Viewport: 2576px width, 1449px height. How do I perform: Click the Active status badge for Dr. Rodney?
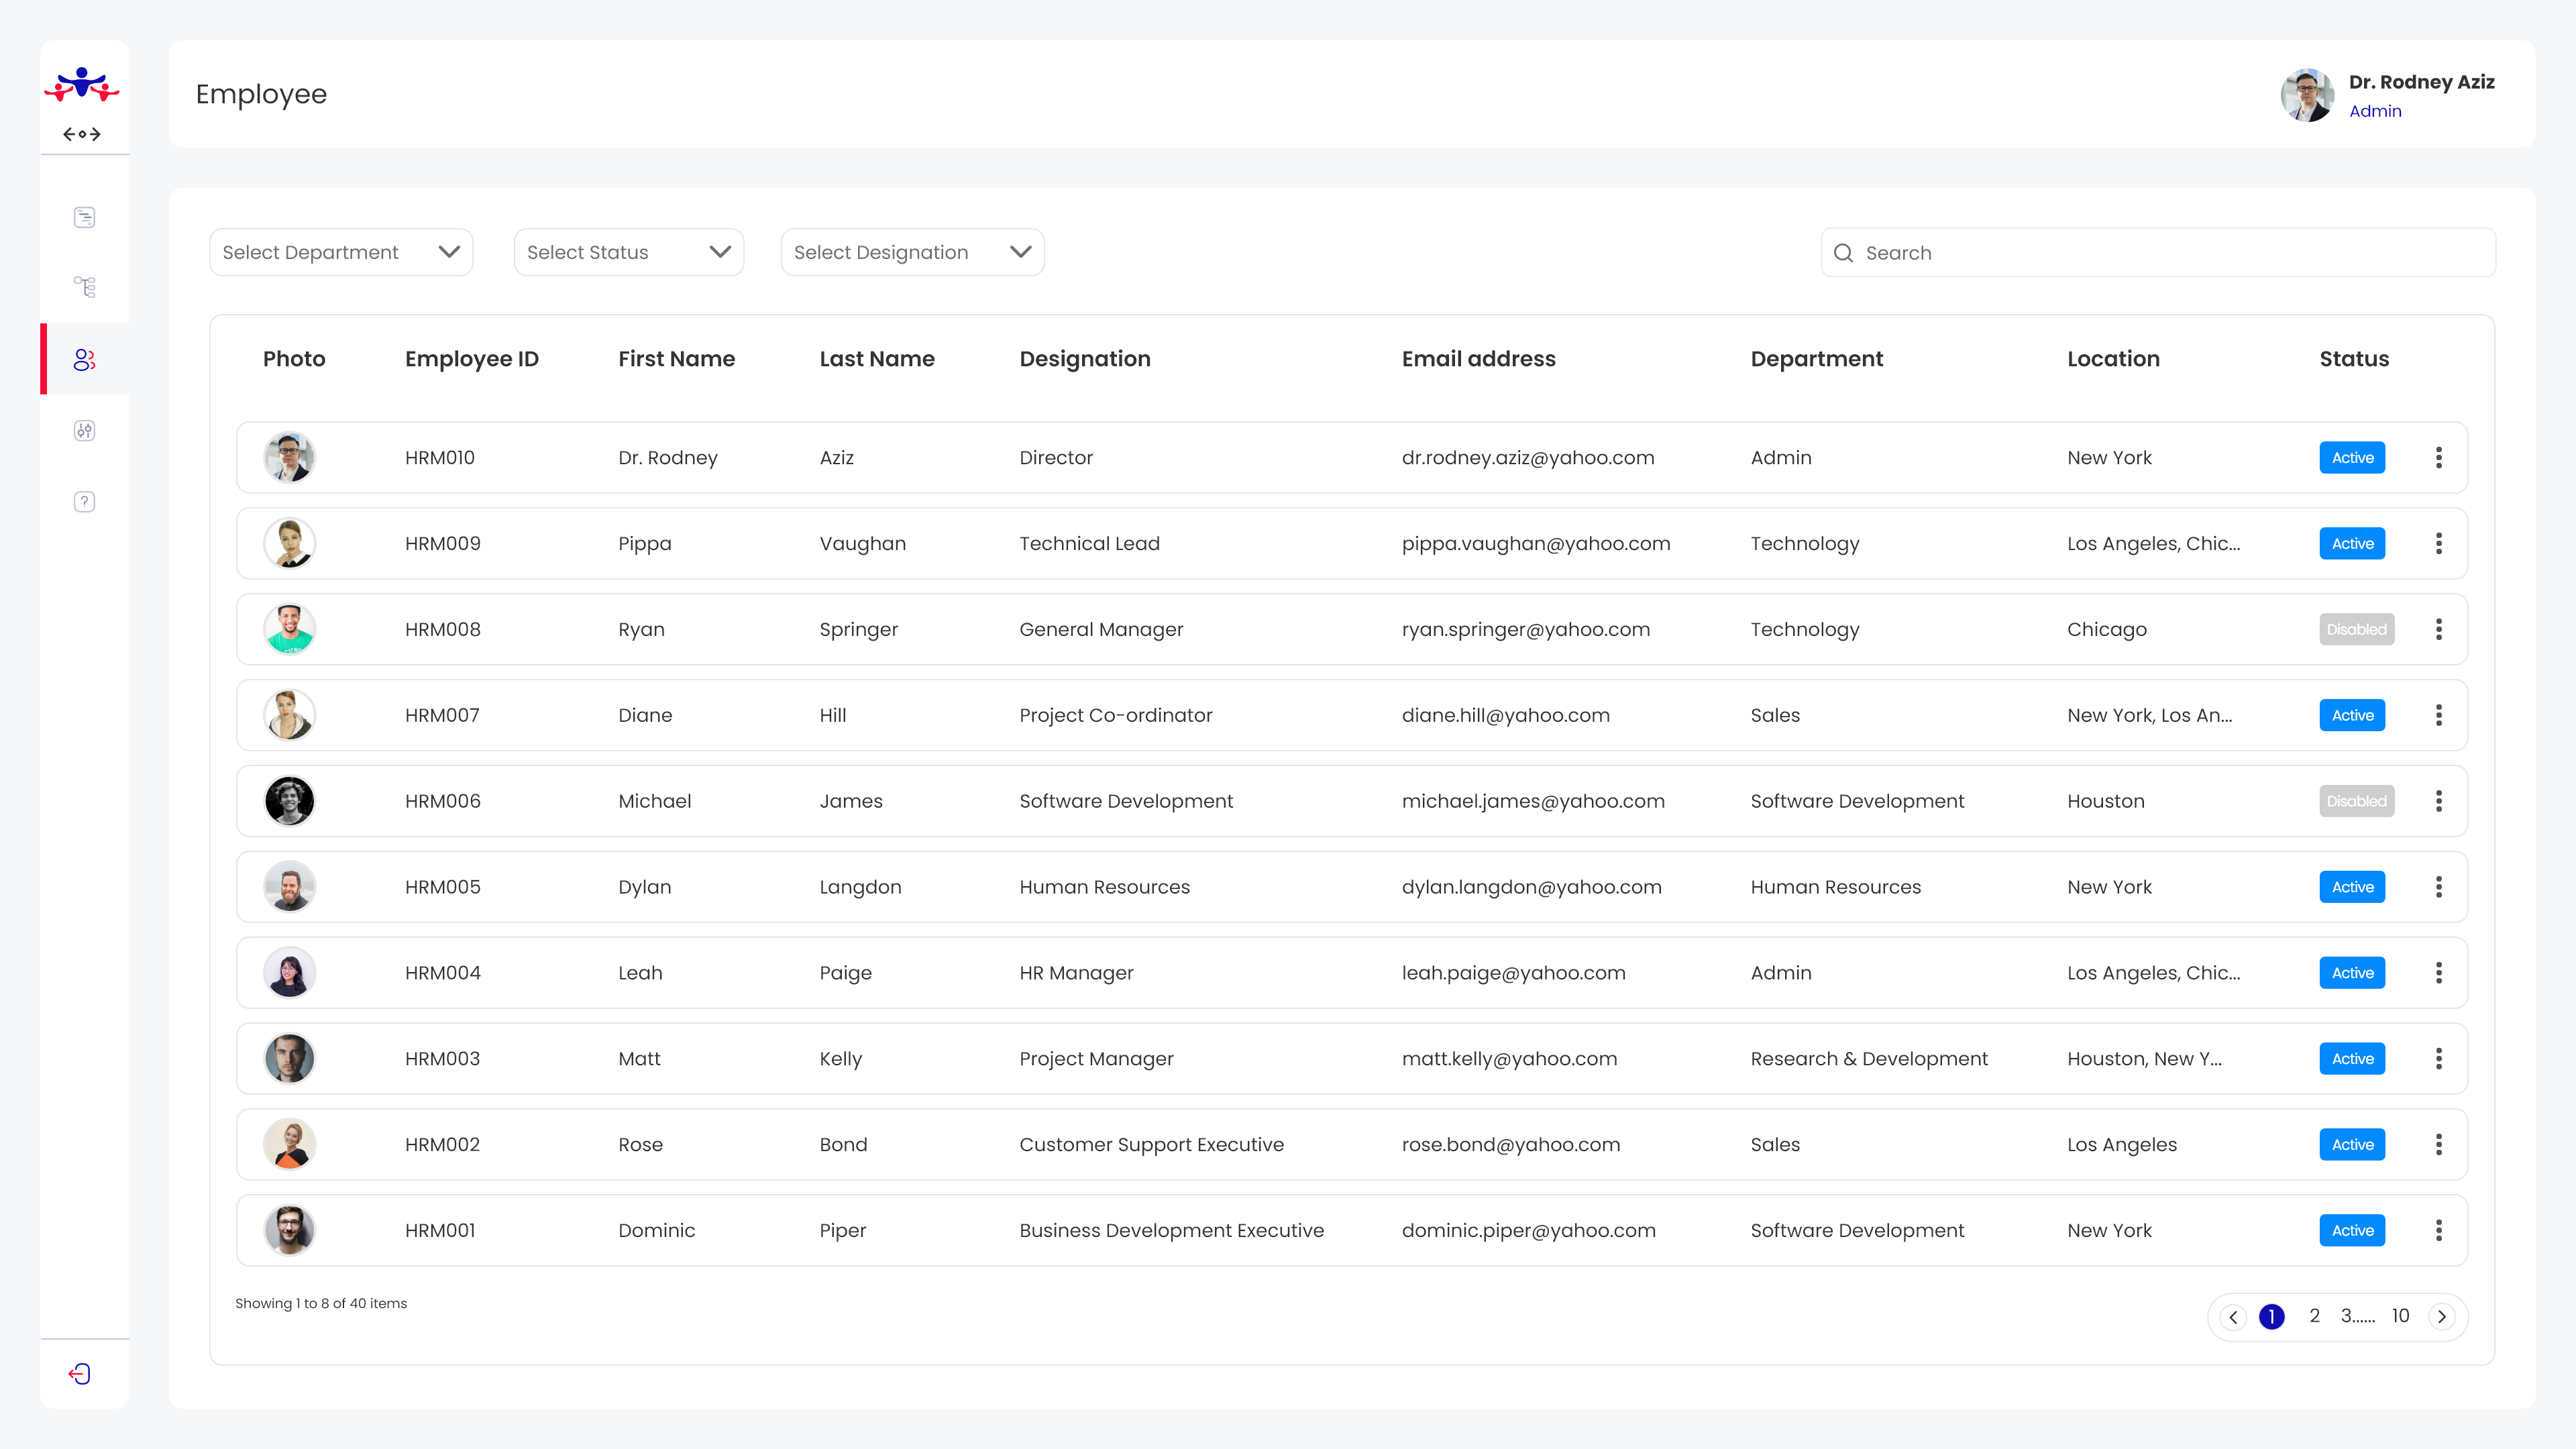(x=2352, y=458)
